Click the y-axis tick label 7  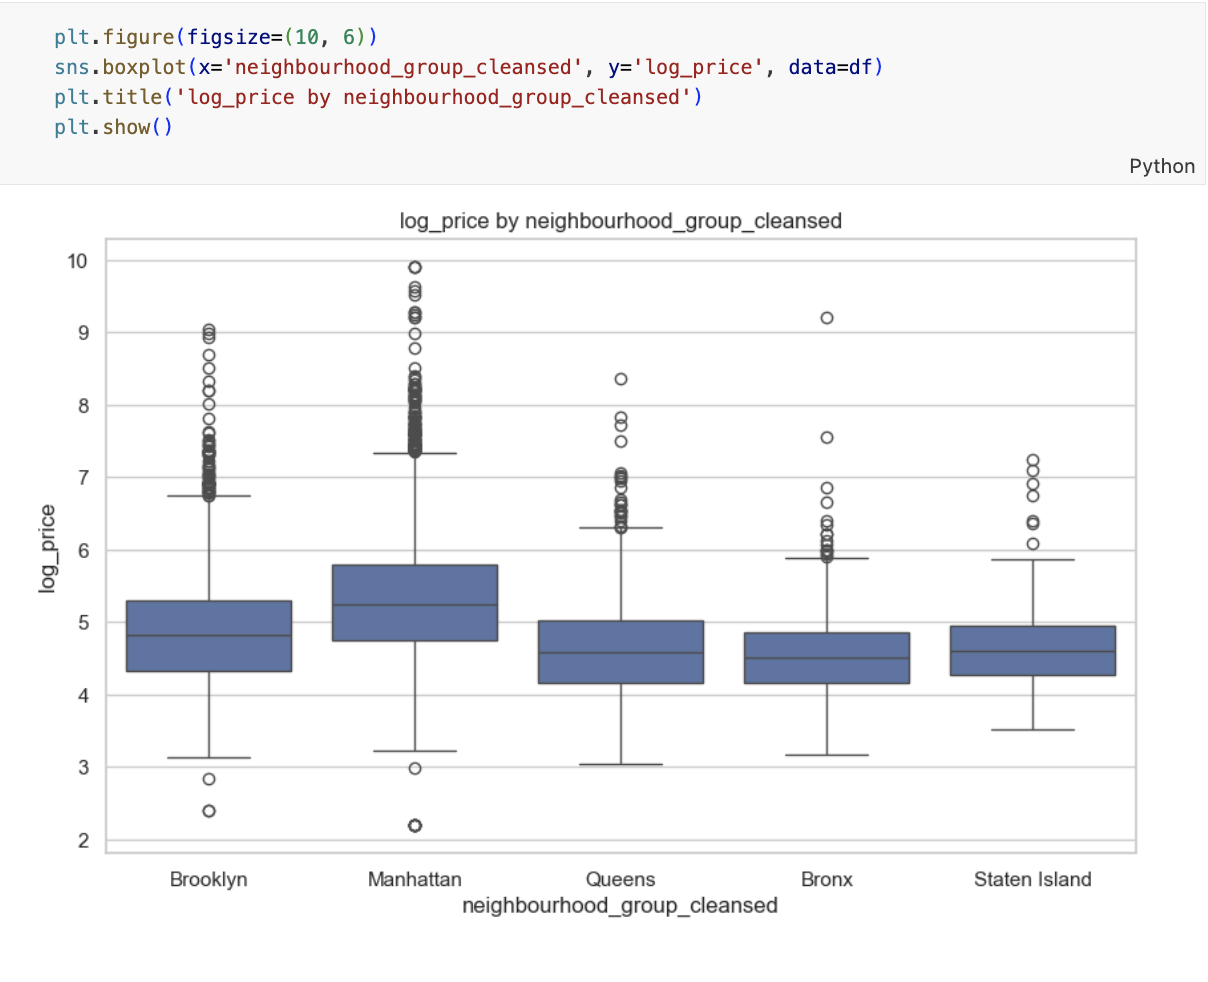pos(84,478)
